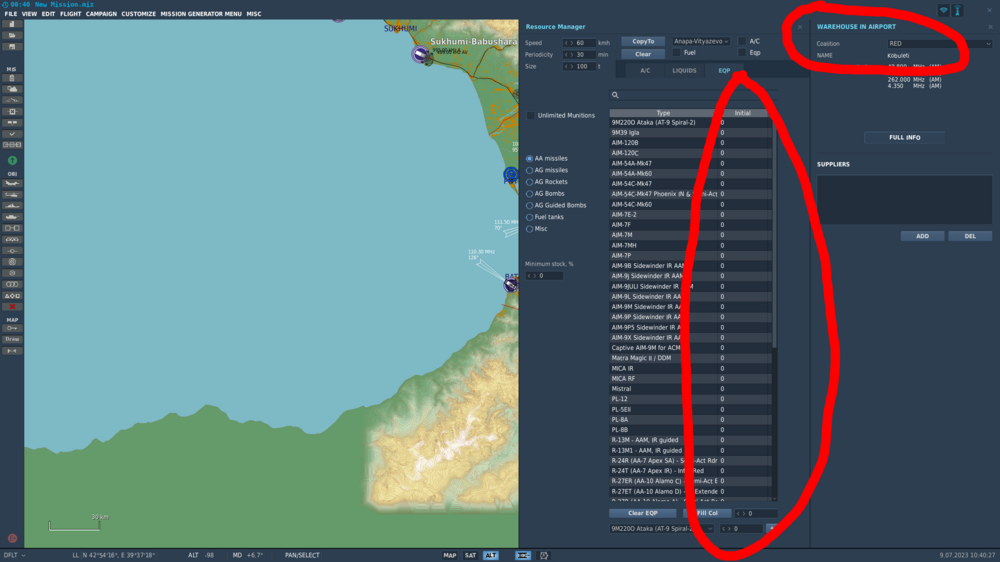Image resolution: width=1000 pixels, height=562 pixels.
Task: Tick the Fuel copy checkbox
Action: tap(676, 53)
